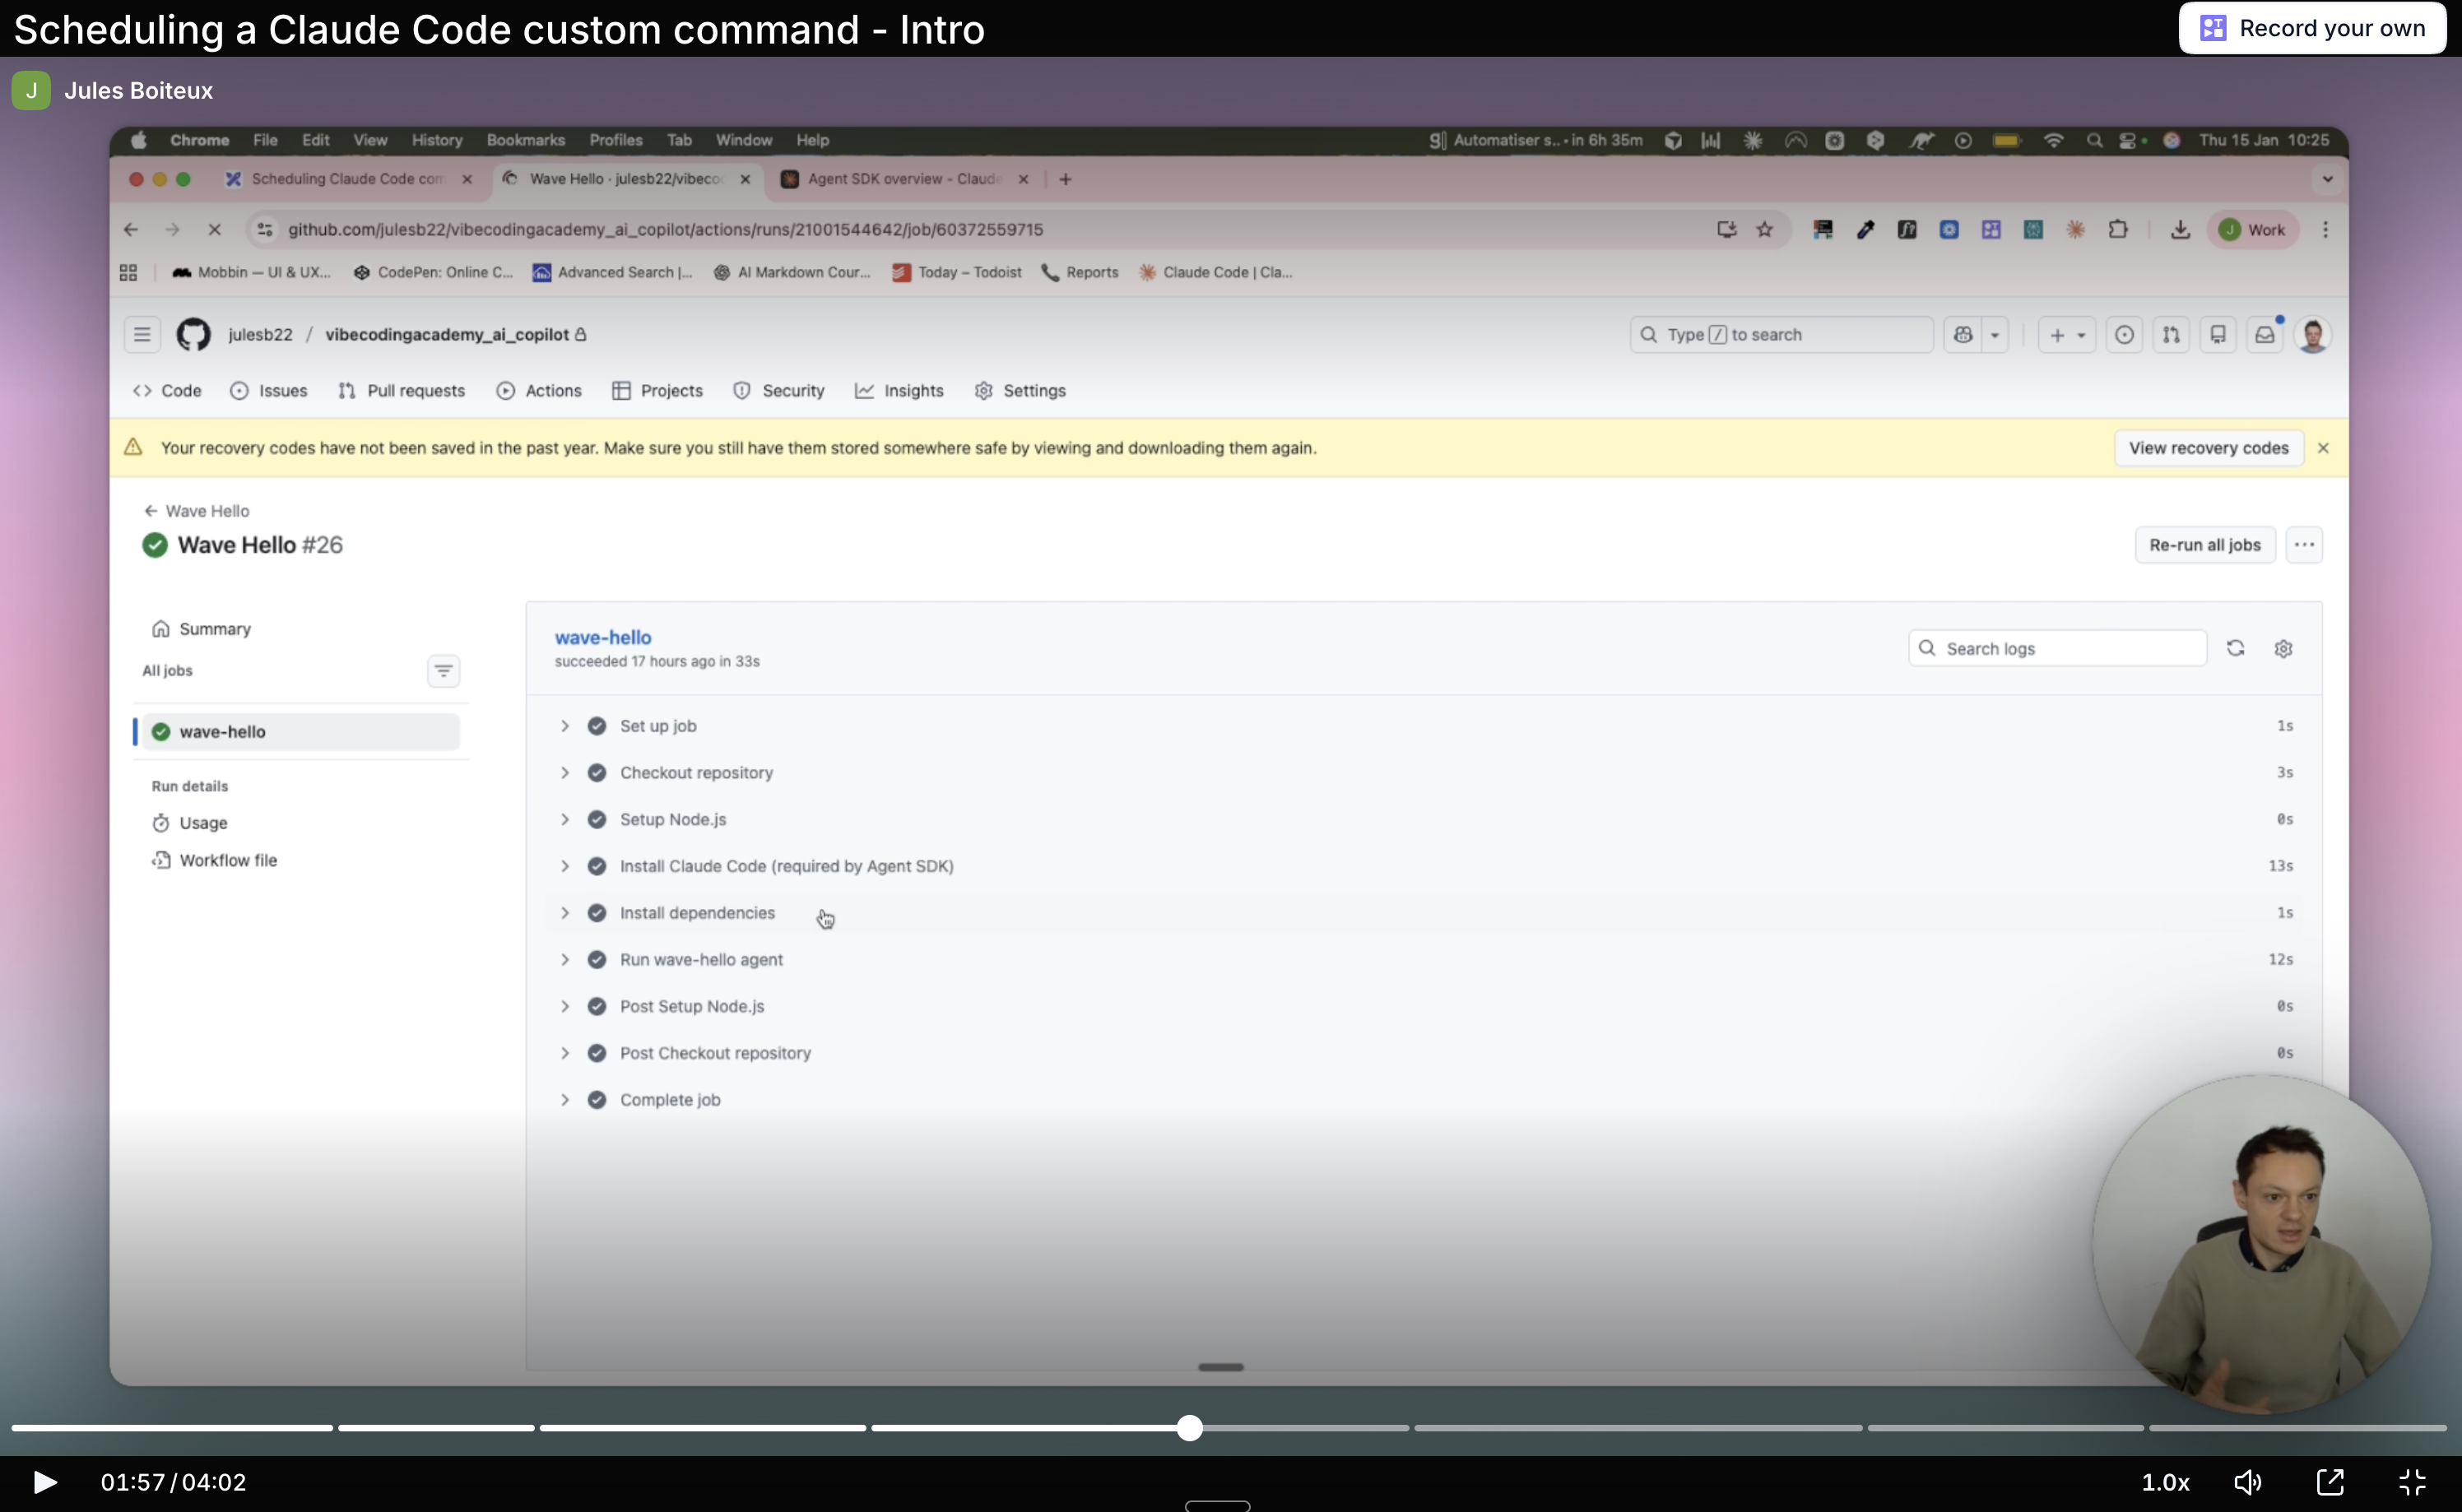Open the Insights tab
The height and width of the screenshot is (1512, 2462).
pyautogui.click(x=899, y=391)
